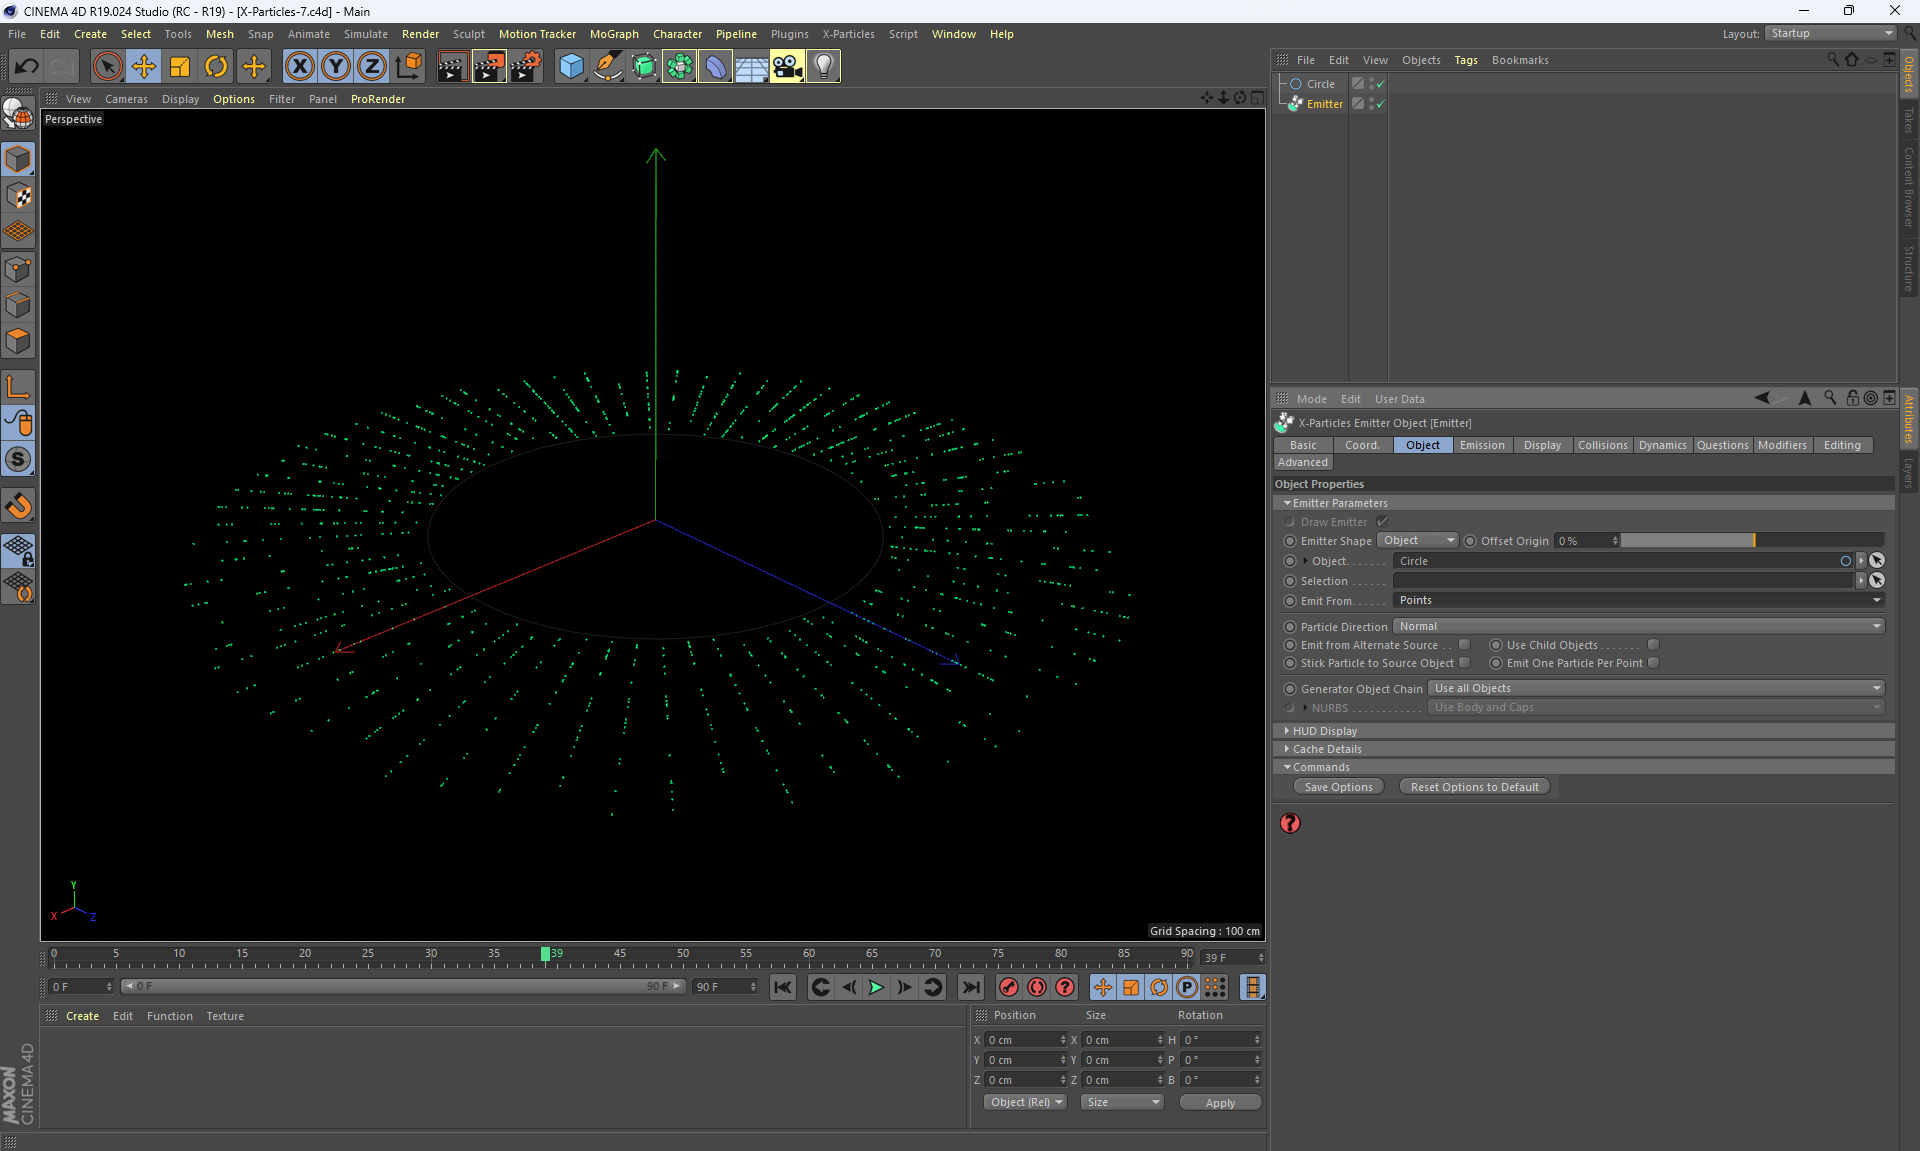Toggle Use Child Objects checkbox
Viewport: 1920px width, 1151px height.
(x=1654, y=645)
